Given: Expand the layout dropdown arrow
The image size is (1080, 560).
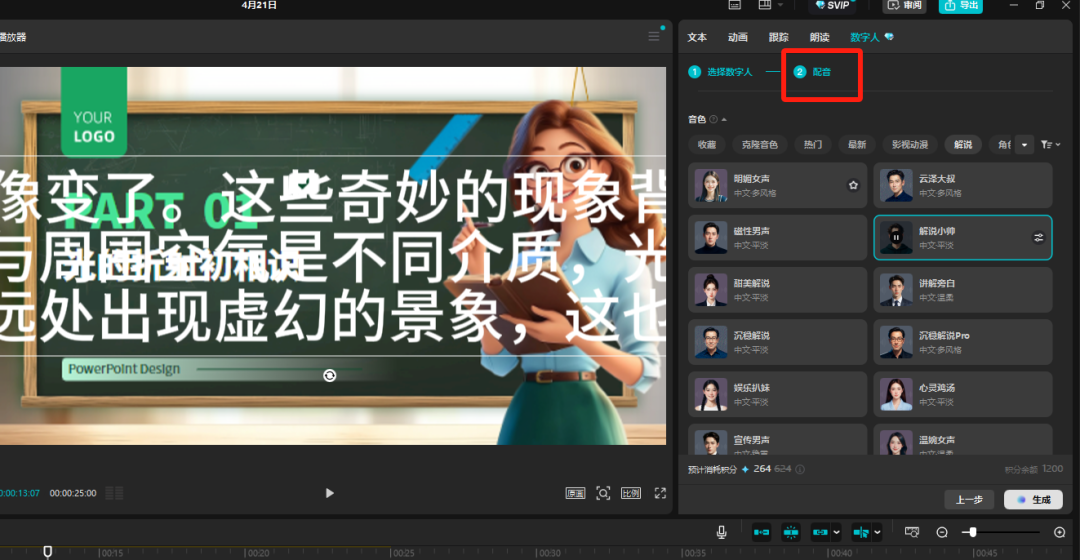Looking at the screenshot, I should (x=780, y=5).
